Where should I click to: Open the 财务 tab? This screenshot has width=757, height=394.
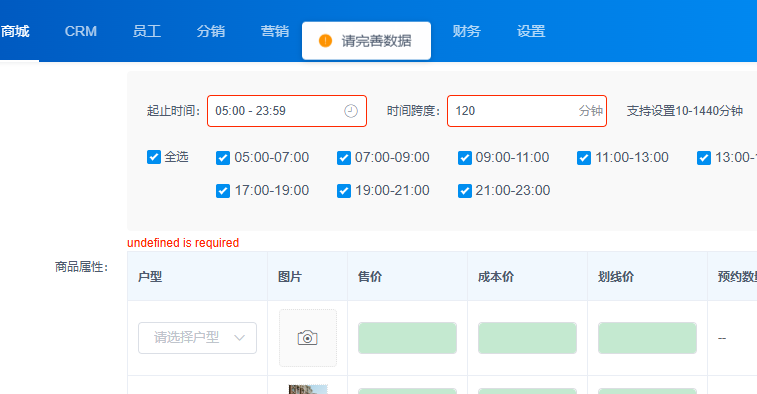[466, 31]
